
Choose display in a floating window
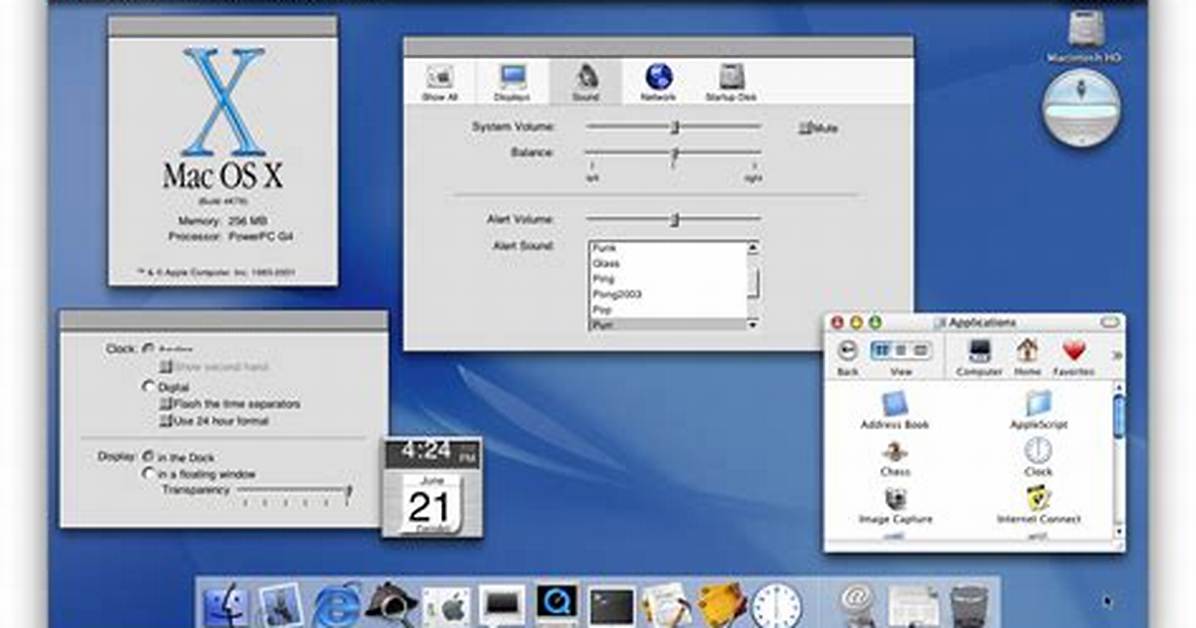(149, 474)
